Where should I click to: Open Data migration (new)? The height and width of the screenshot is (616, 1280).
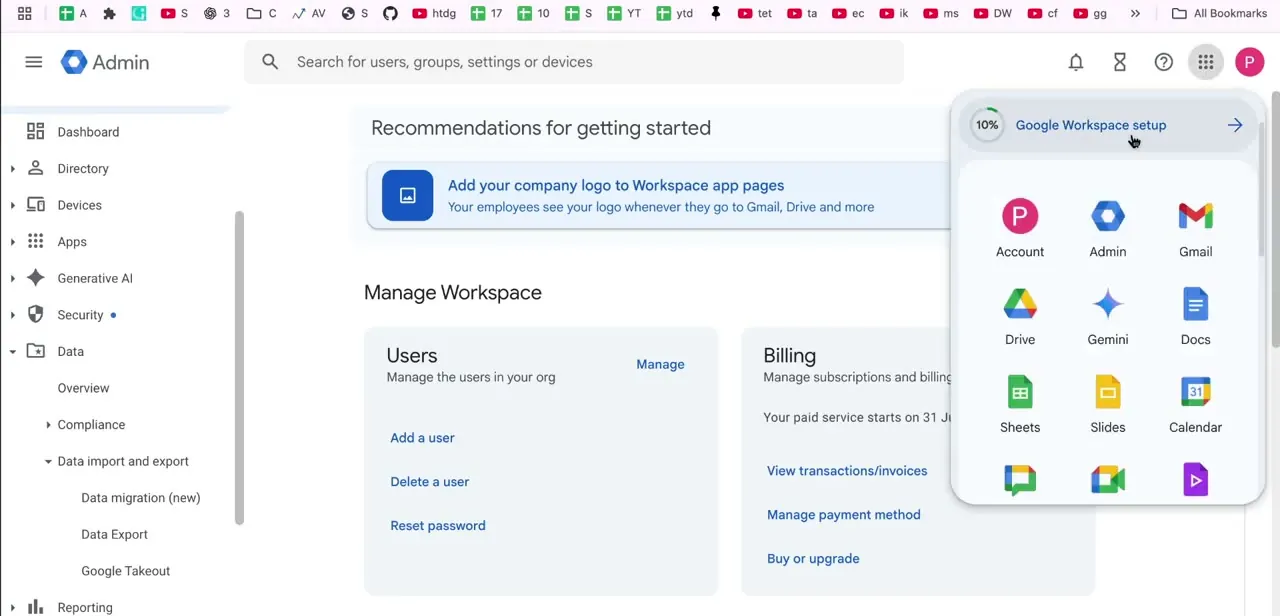click(x=140, y=498)
